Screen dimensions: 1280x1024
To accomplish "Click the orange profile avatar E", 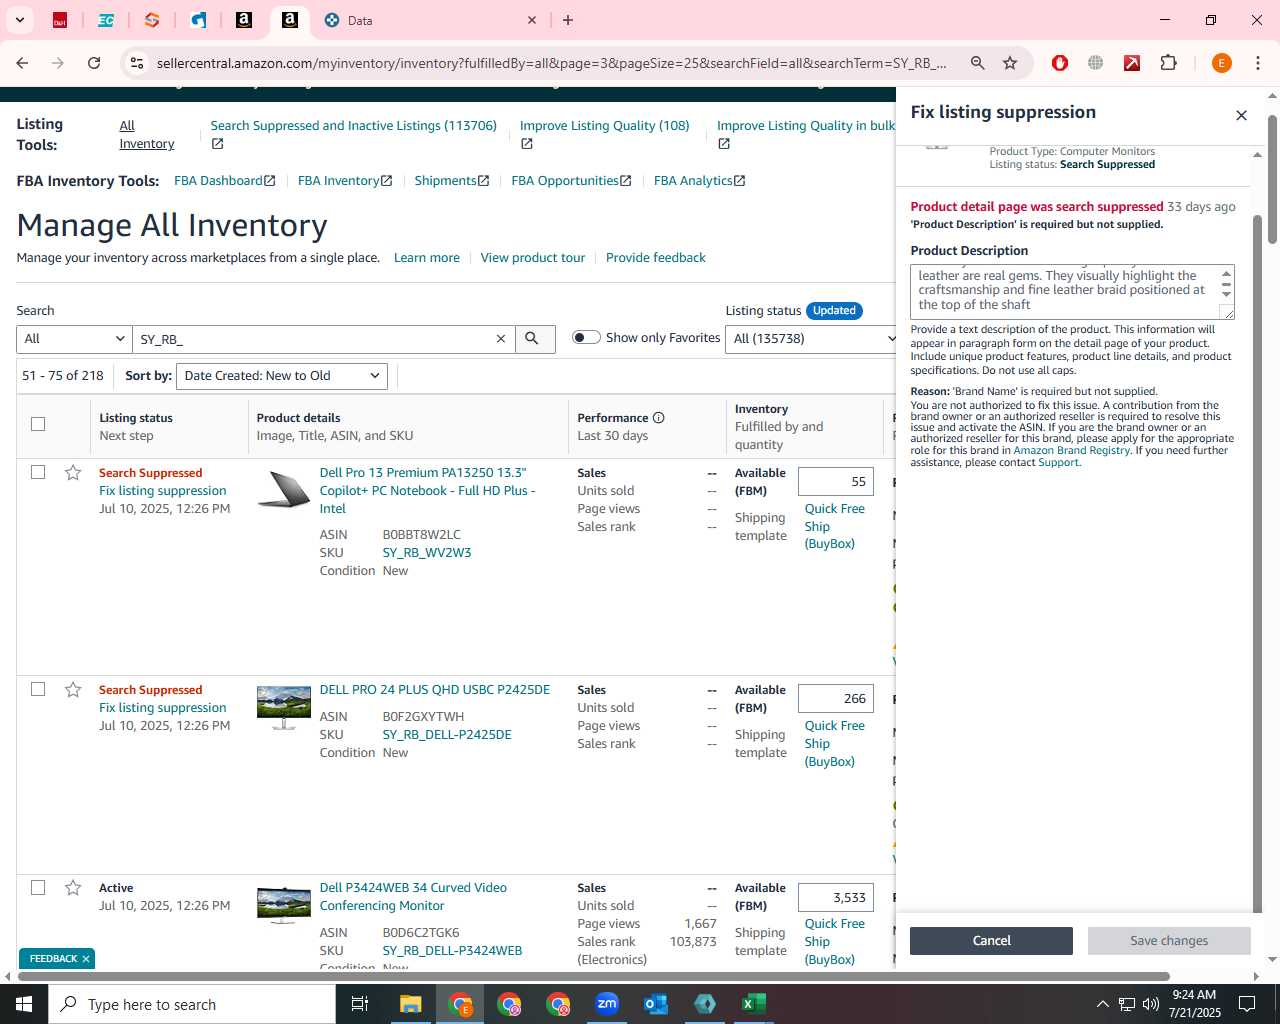I will click(x=1221, y=63).
